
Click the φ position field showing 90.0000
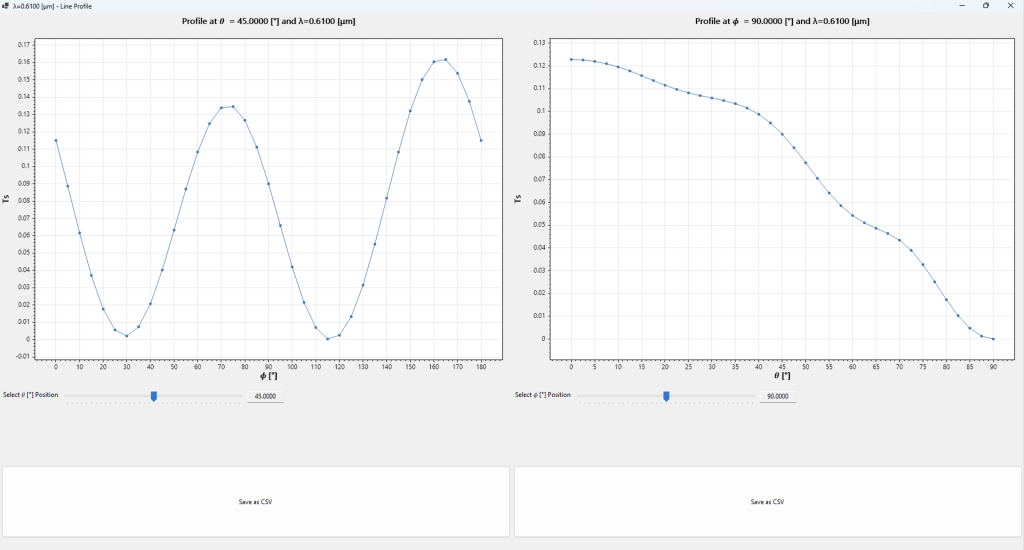point(777,396)
